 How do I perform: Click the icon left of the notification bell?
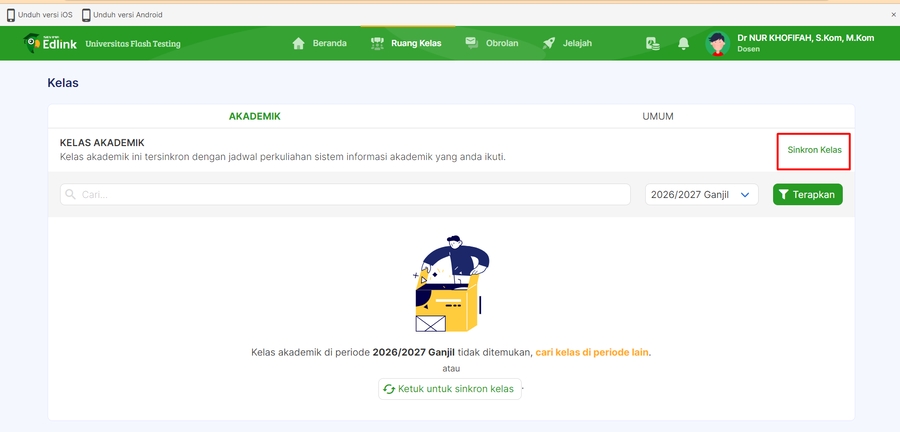click(x=652, y=43)
